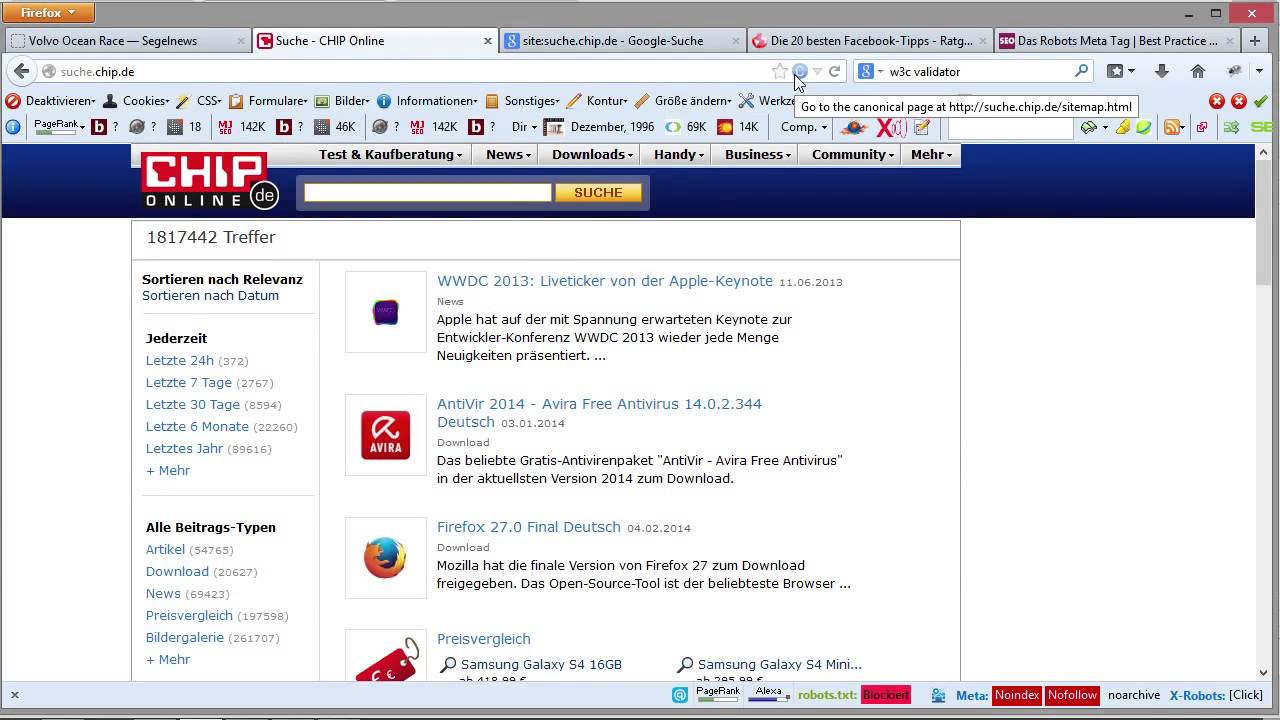Click the Firefox logo thumbnail
The width and height of the screenshot is (1280, 720).
pos(386,558)
